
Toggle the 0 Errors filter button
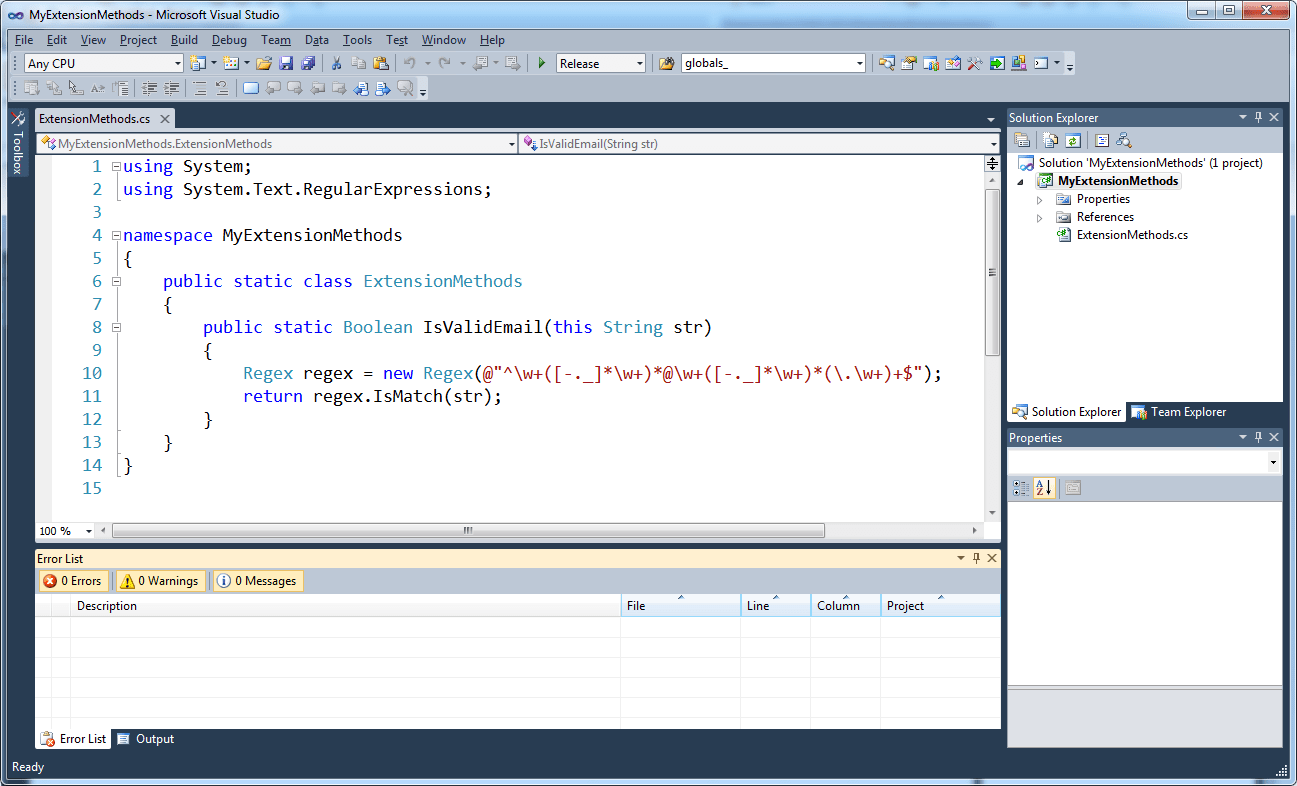point(72,581)
